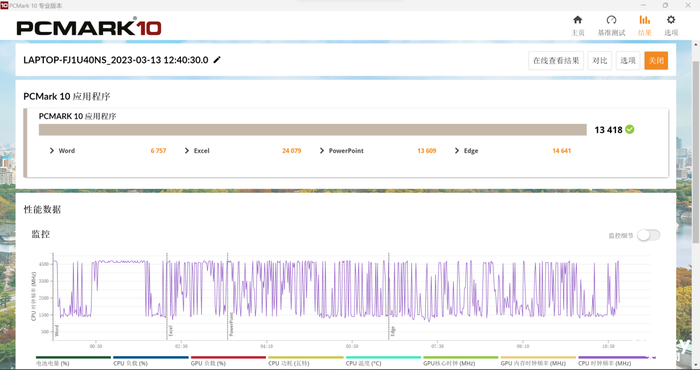Click the overall score 13 418

[x=608, y=130]
